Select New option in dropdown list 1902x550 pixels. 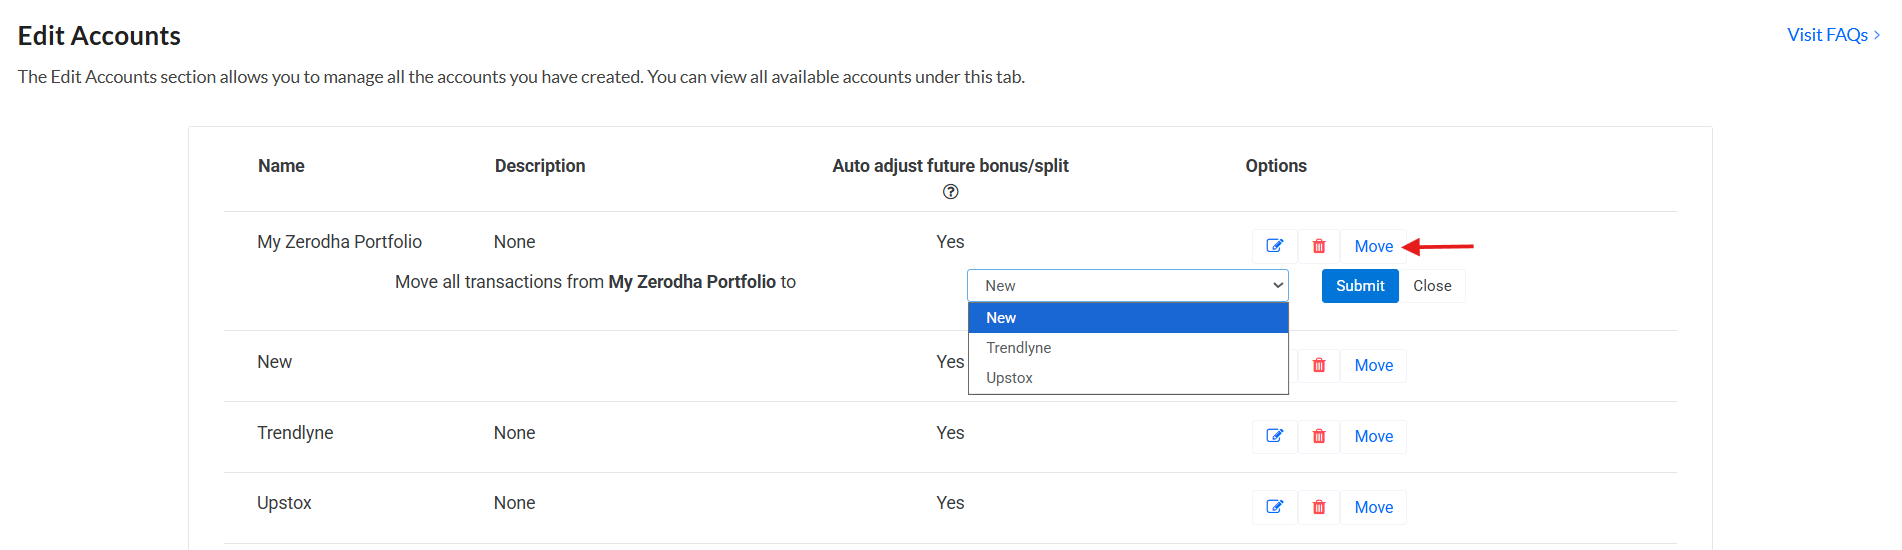pyautogui.click(x=1127, y=318)
